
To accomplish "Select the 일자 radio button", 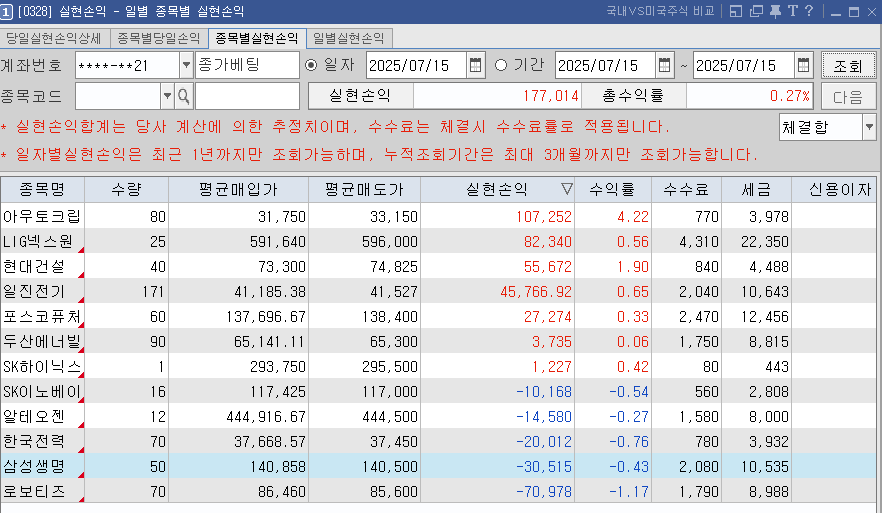I will (x=311, y=66).
